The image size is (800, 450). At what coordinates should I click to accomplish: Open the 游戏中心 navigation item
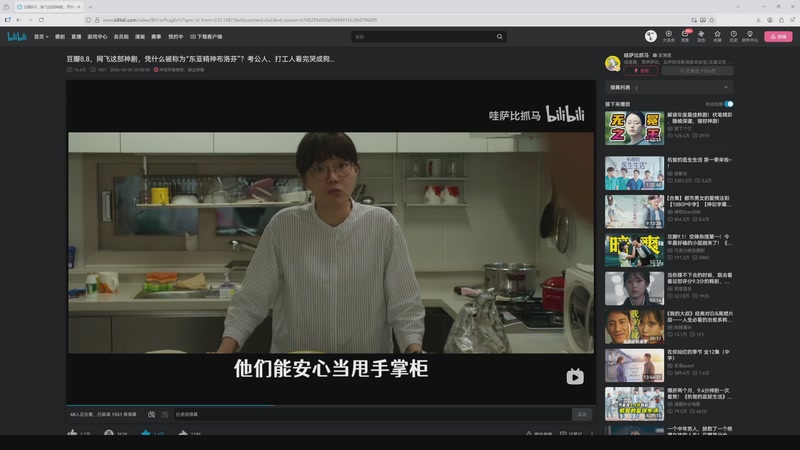[x=97, y=37]
